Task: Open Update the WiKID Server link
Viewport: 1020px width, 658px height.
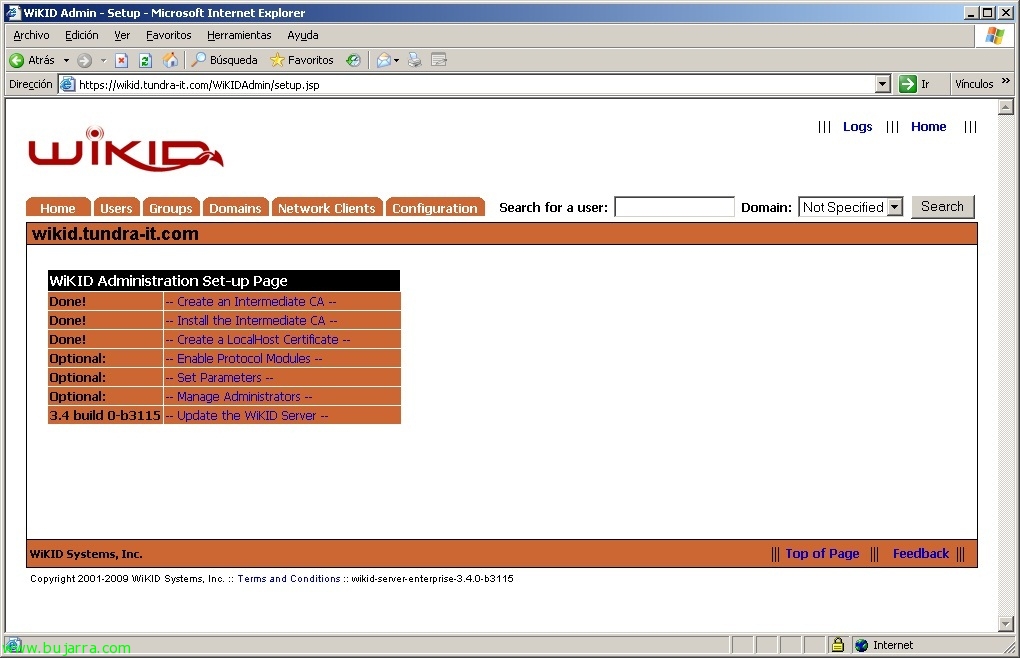Action: click(247, 415)
